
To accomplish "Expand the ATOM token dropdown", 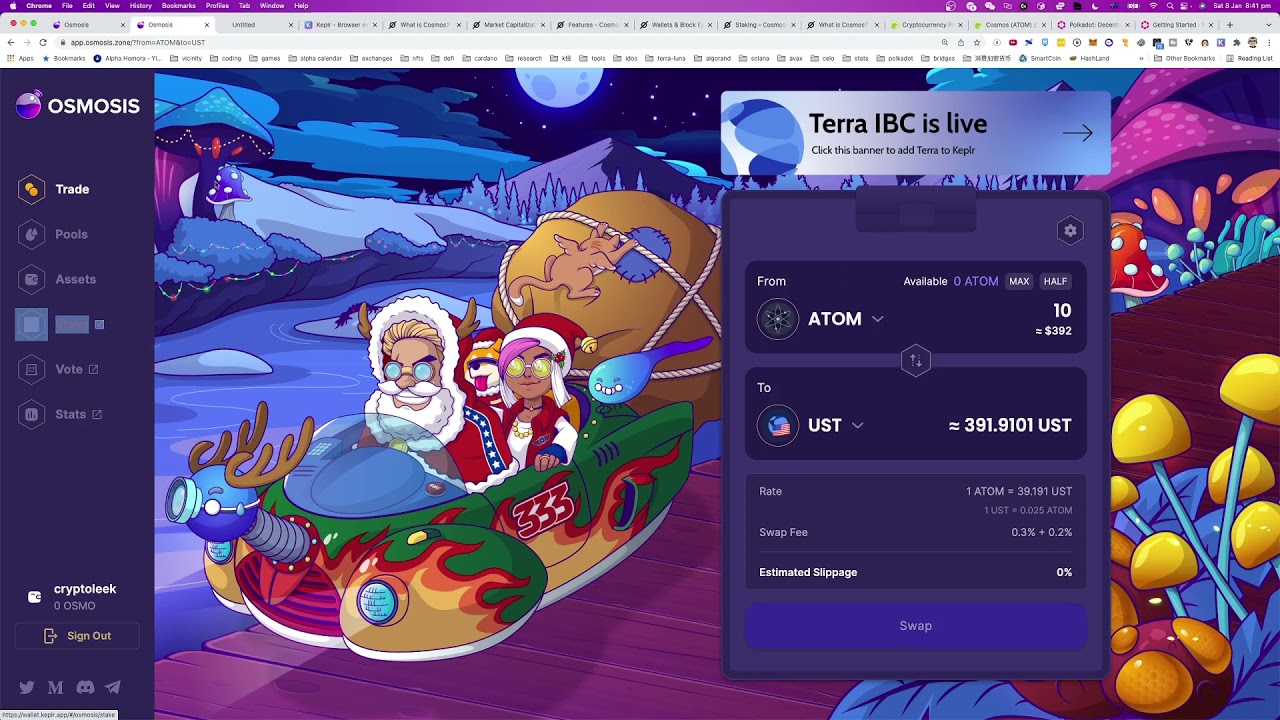I will (878, 319).
